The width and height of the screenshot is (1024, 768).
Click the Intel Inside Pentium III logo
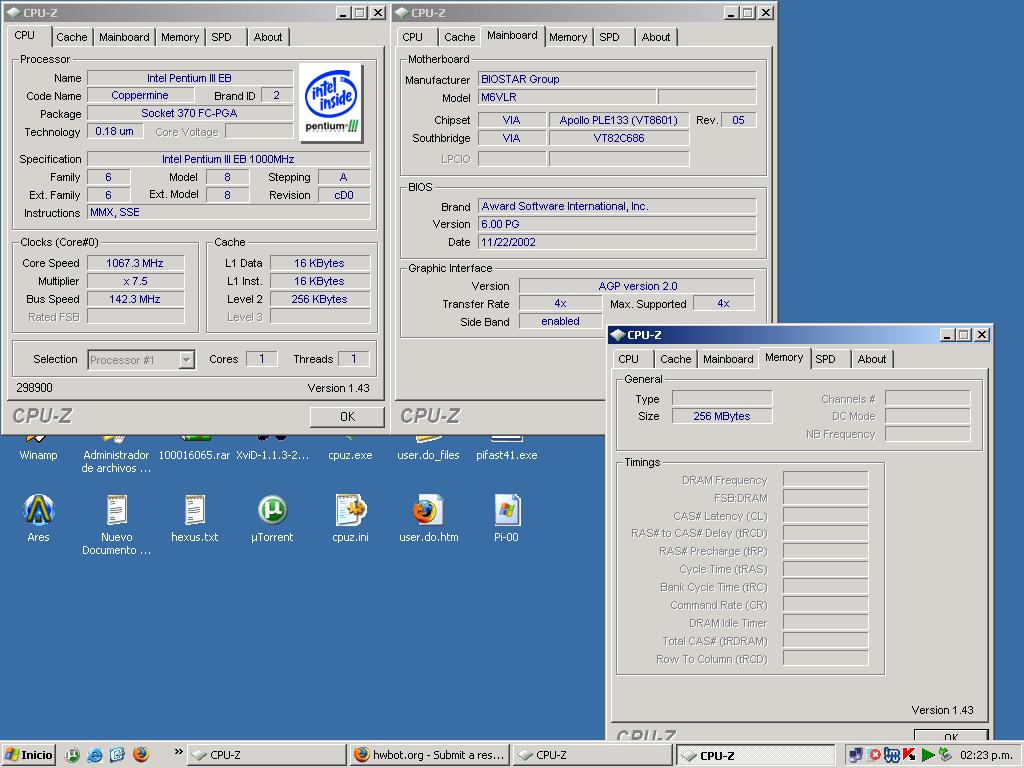click(x=332, y=103)
